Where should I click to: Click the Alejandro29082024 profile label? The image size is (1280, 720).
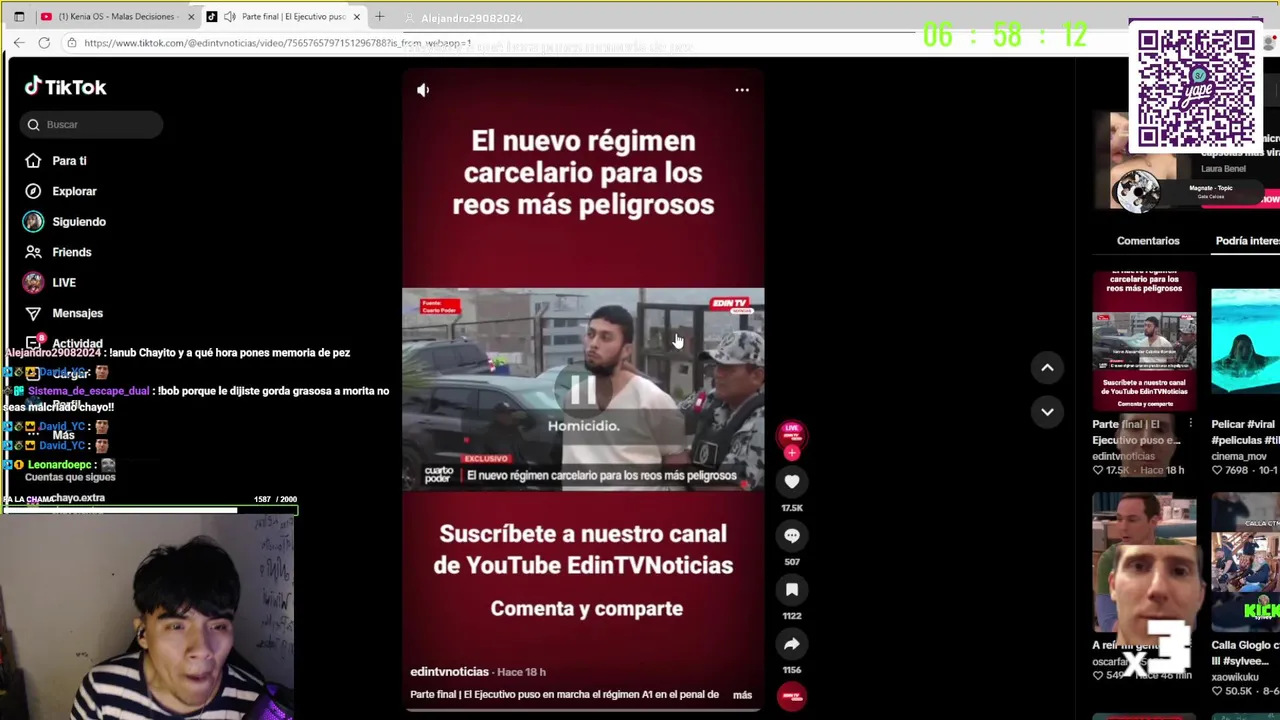[471, 18]
